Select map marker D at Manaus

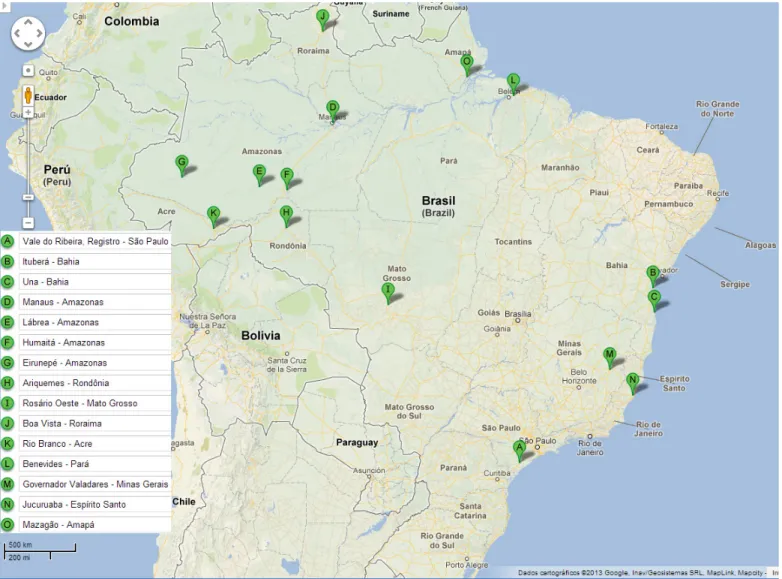coord(333,111)
